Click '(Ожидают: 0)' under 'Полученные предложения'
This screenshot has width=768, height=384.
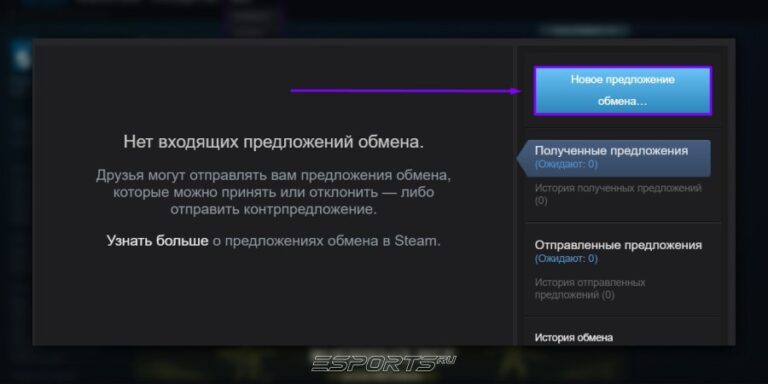point(566,164)
